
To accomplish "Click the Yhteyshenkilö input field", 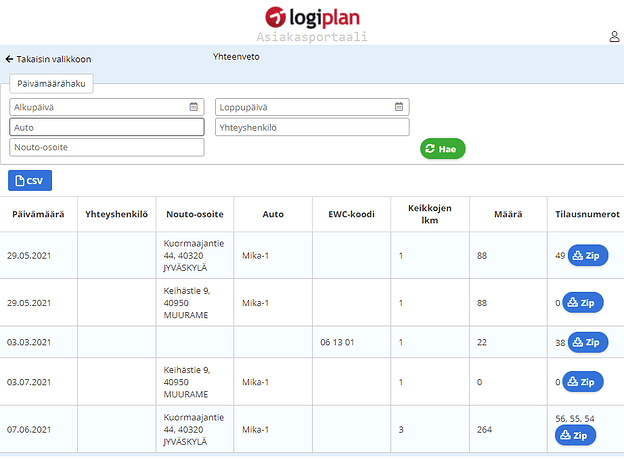I will (x=312, y=127).
